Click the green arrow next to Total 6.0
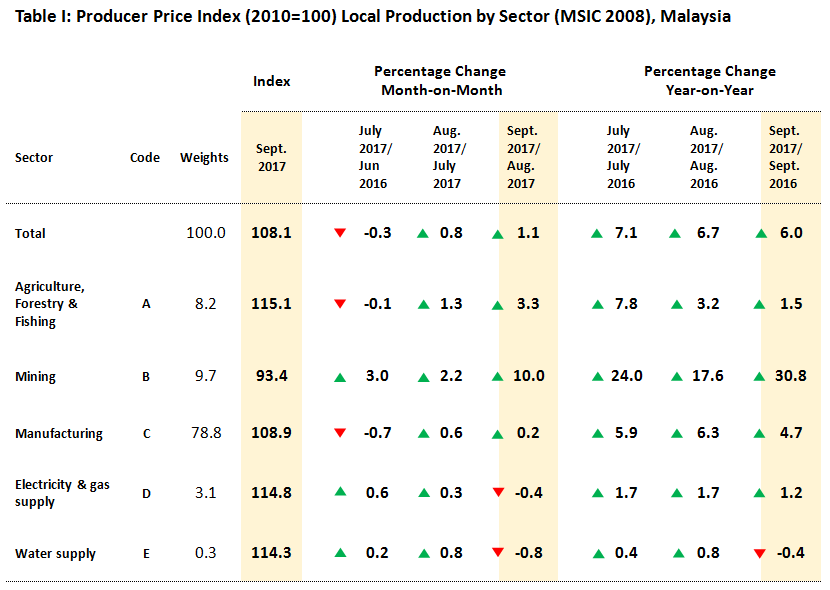 pos(760,233)
